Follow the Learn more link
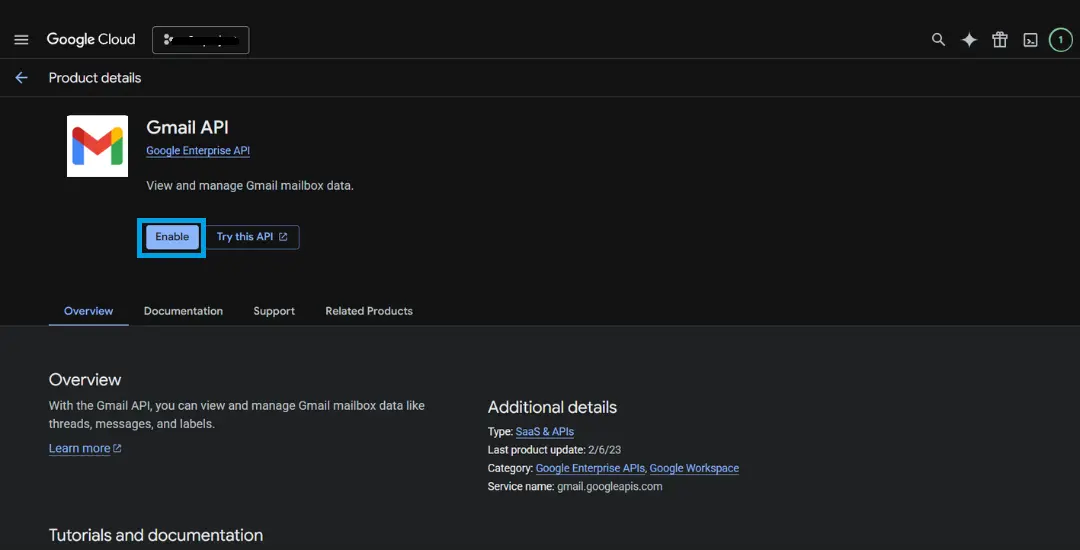 point(85,449)
